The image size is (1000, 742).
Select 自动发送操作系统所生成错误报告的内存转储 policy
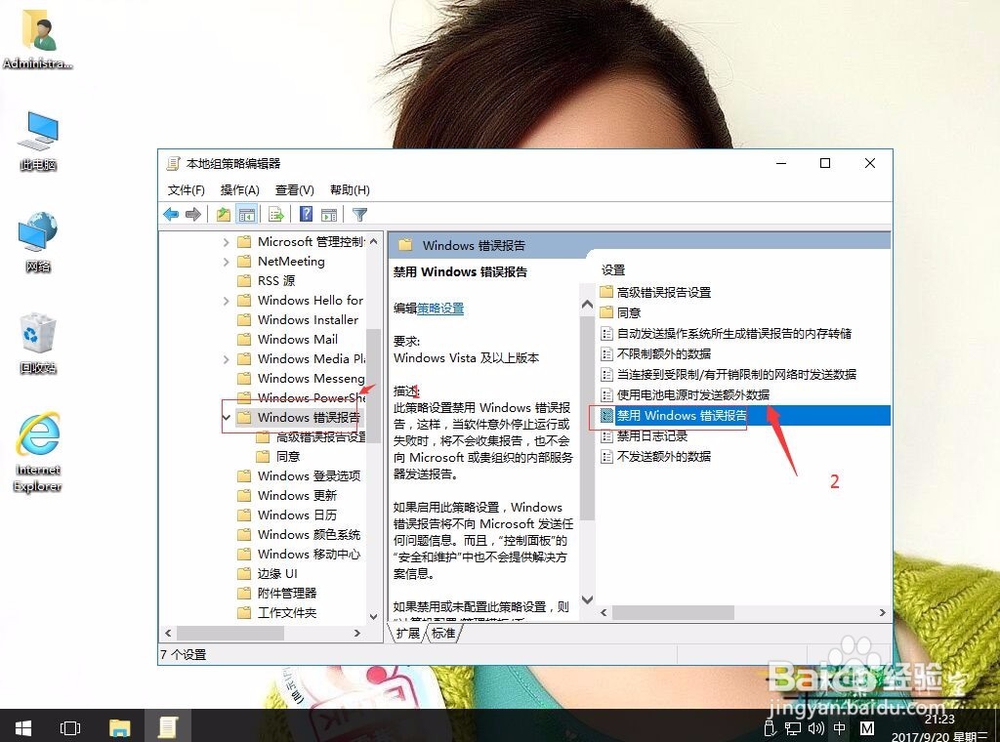click(x=726, y=333)
